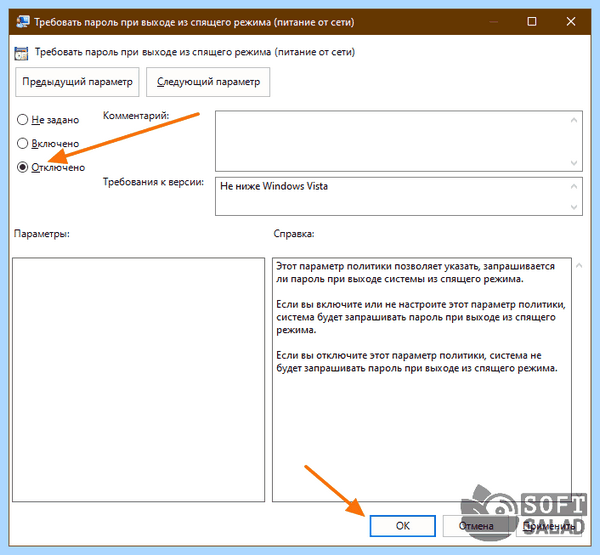
Task: Click the comment box scroll-down arrow
Action: click(574, 163)
